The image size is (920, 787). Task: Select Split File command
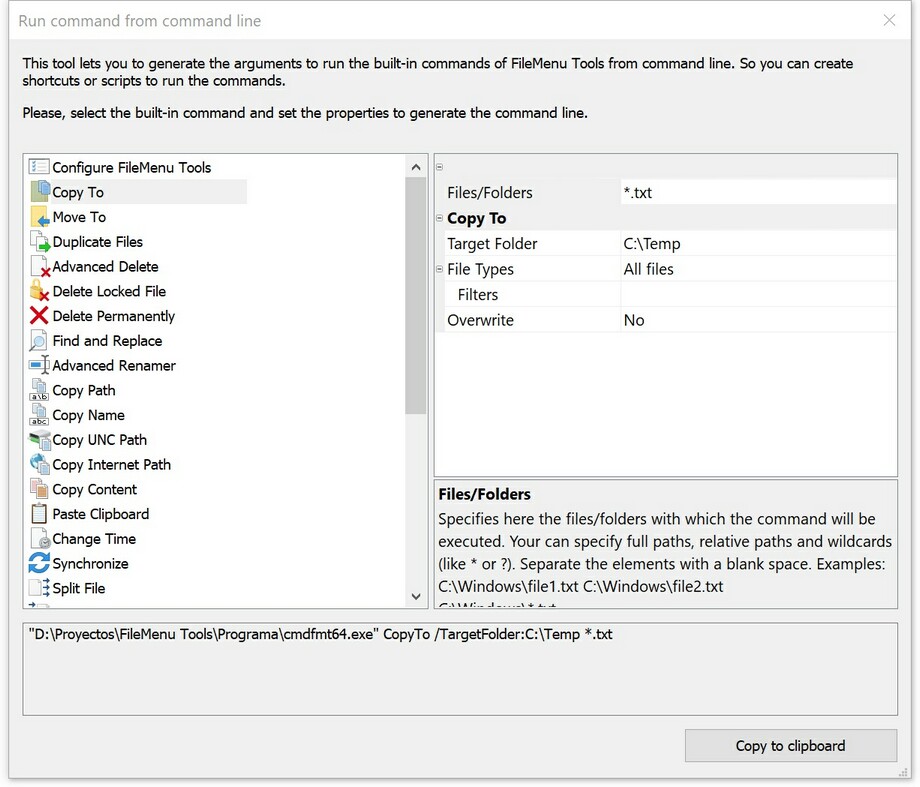click(79, 589)
